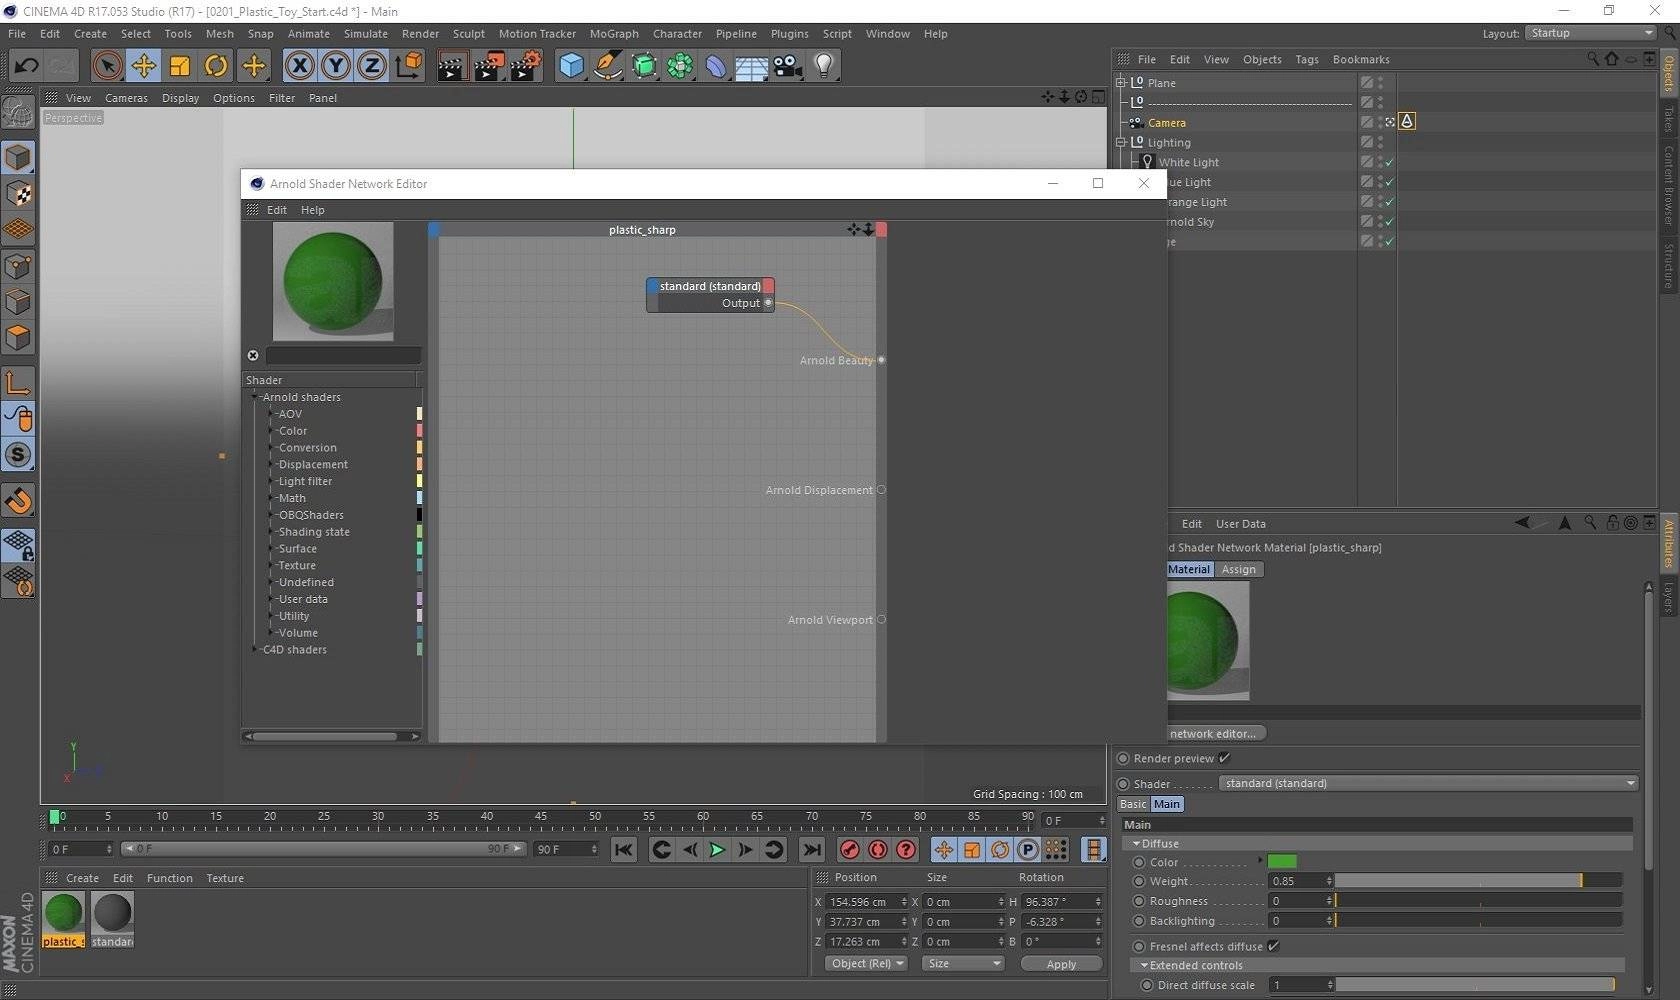This screenshot has width=1680, height=1000.
Task: Toggle Plane visibility dots in Objects panel
Action: [x=1380, y=83]
